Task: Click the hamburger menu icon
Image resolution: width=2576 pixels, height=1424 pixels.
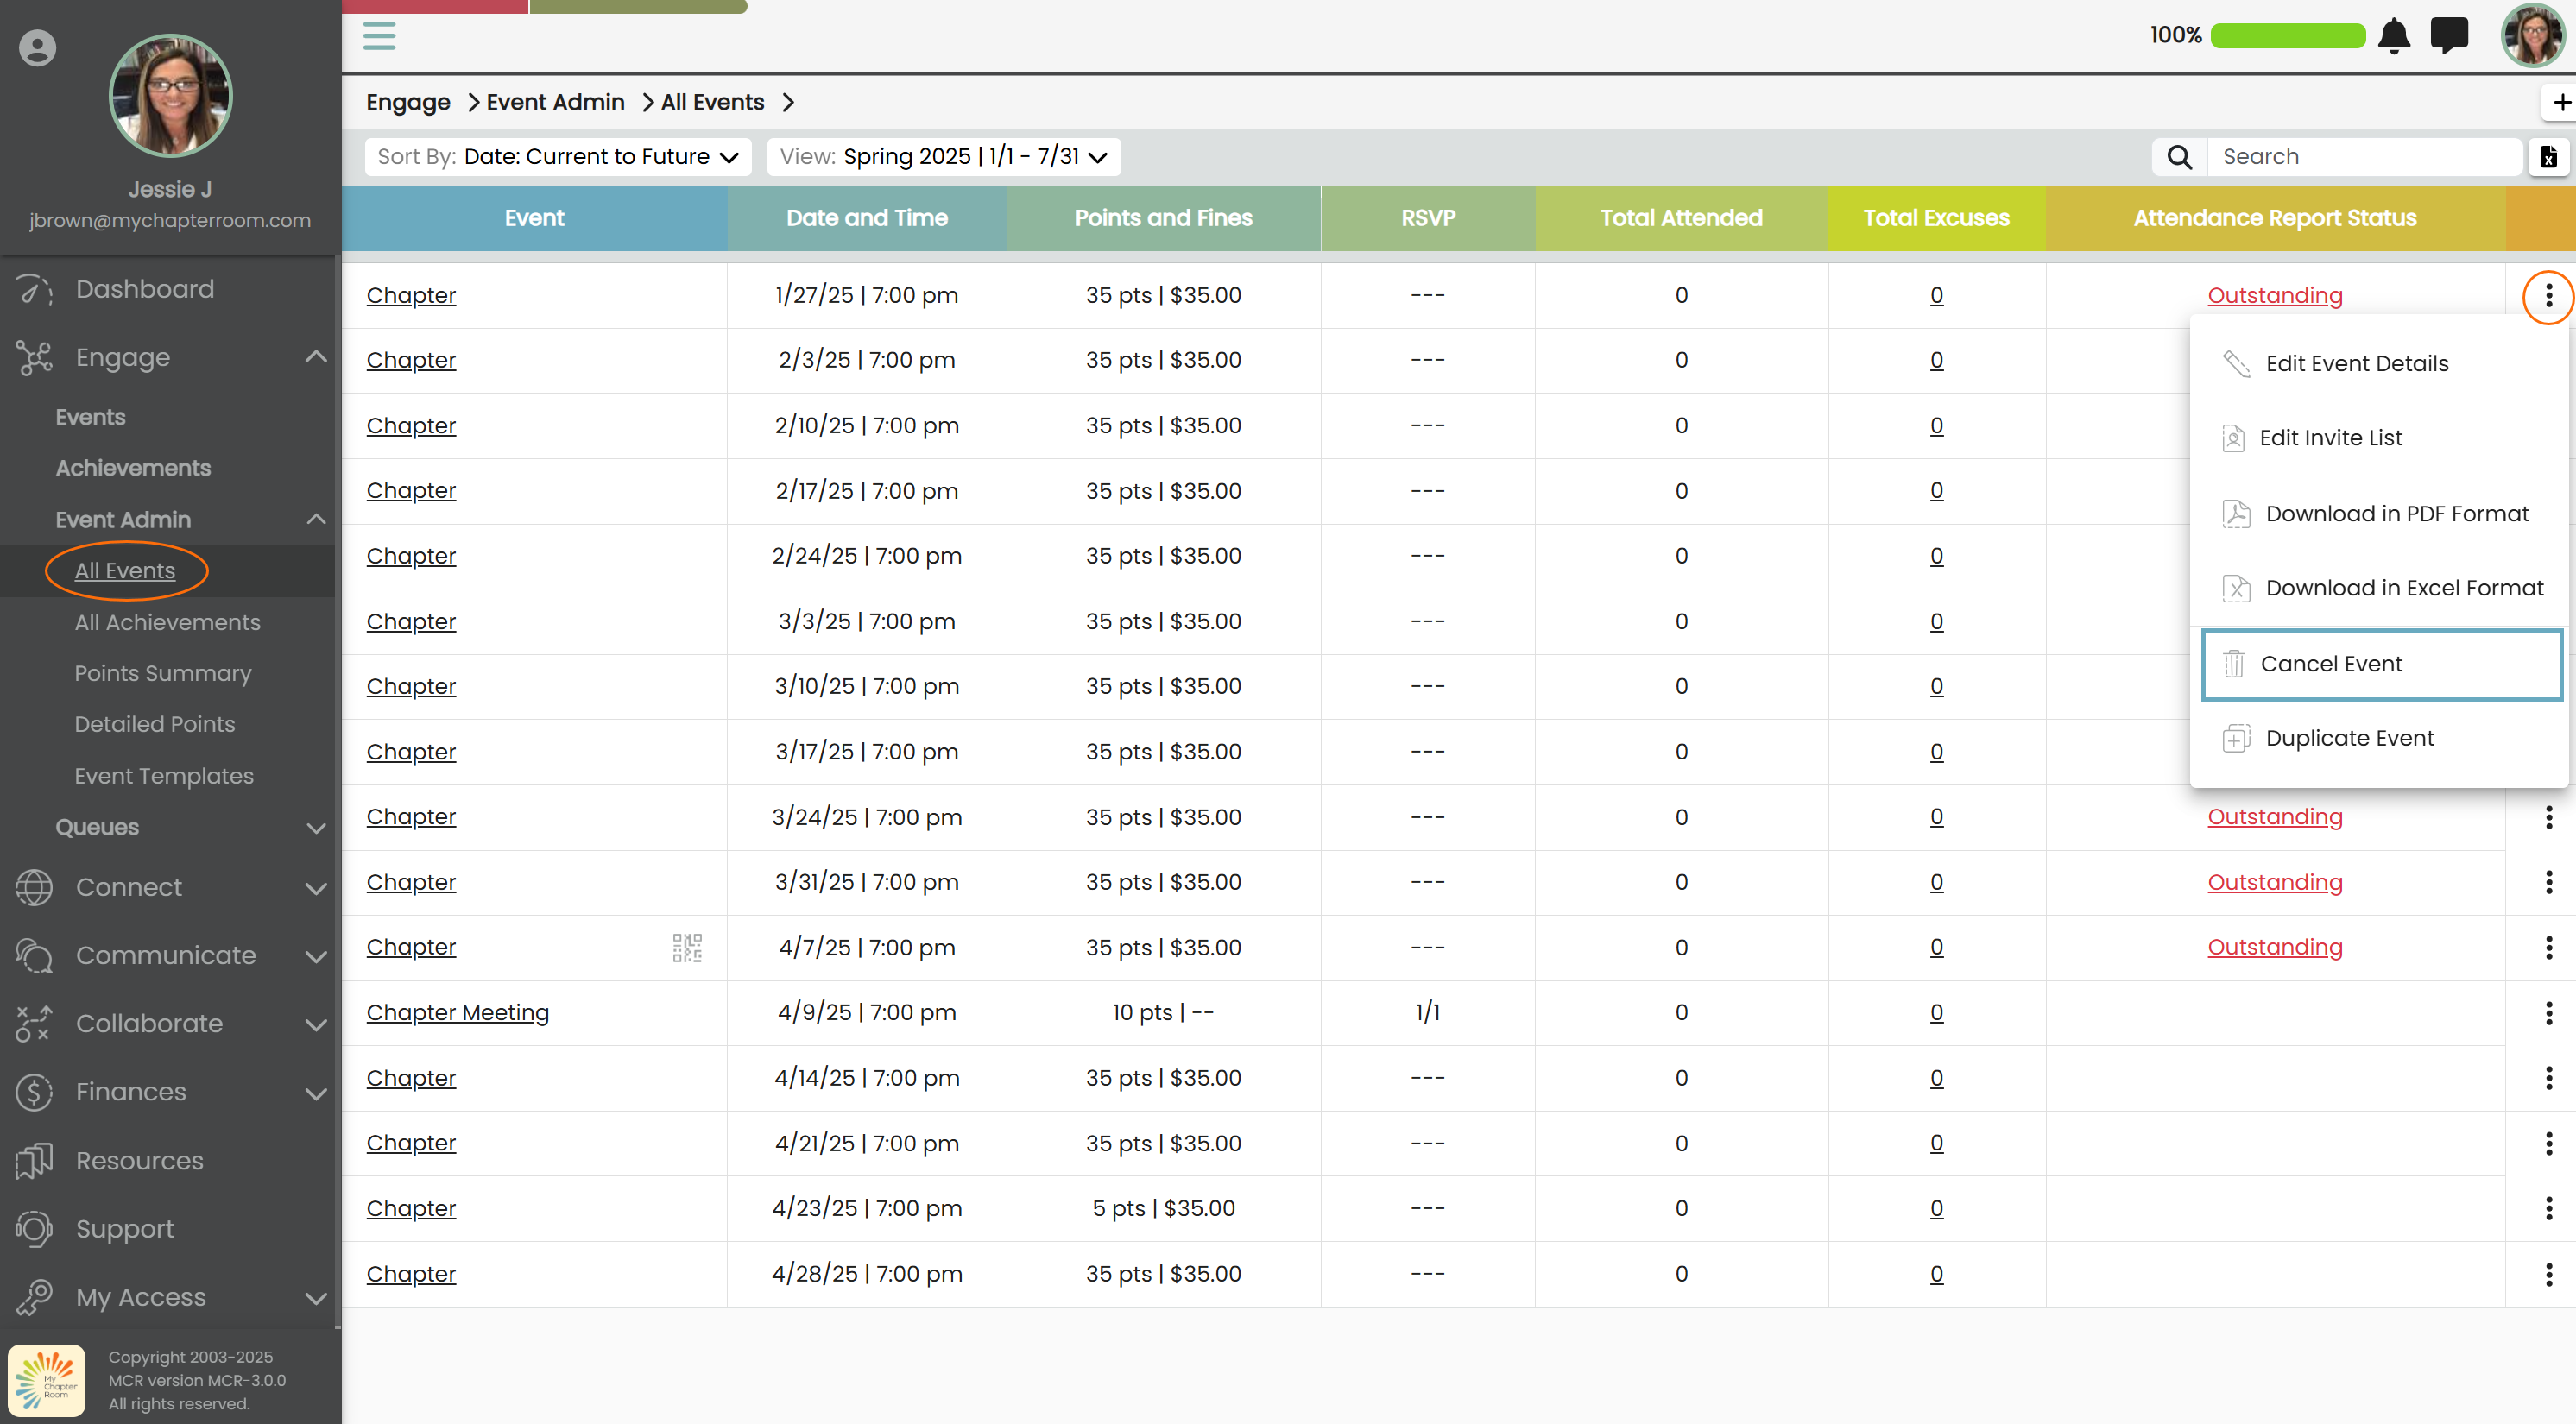Action: pyautogui.click(x=379, y=36)
